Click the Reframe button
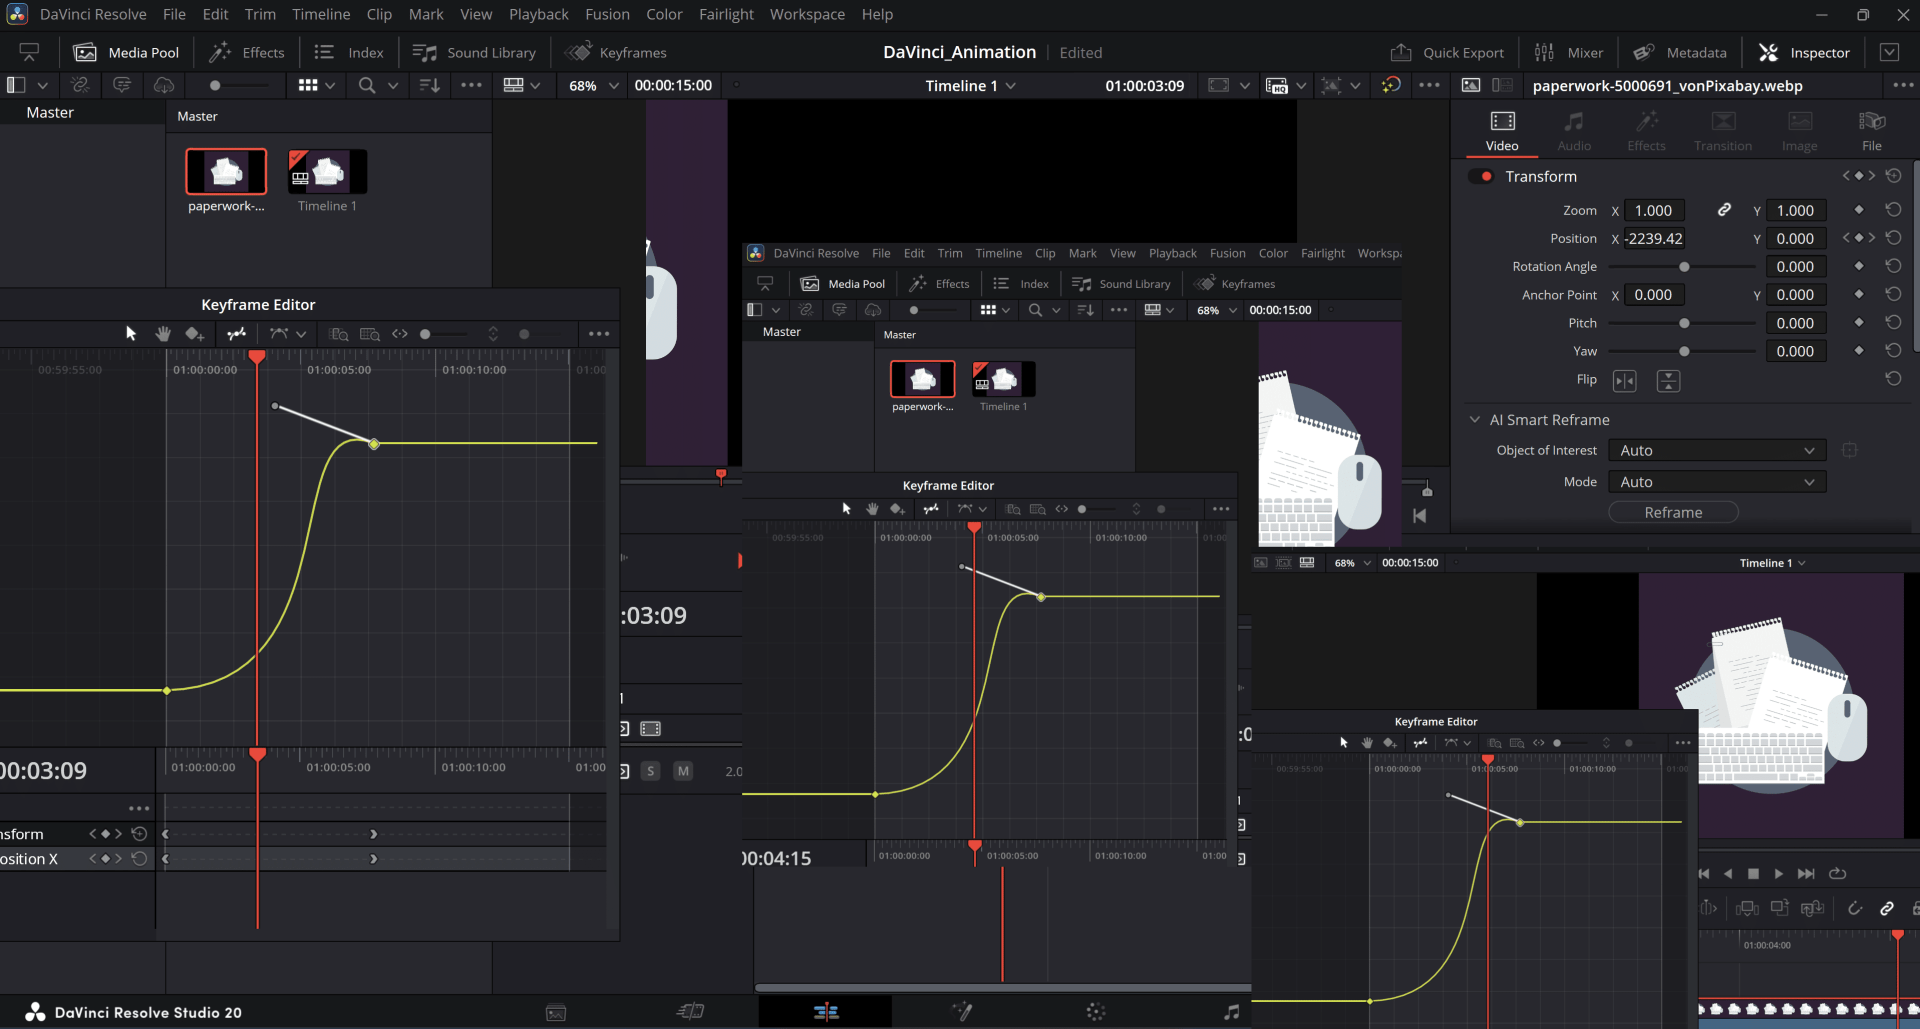Screen dimensions: 1920x1029 (x=1673, y=511)
